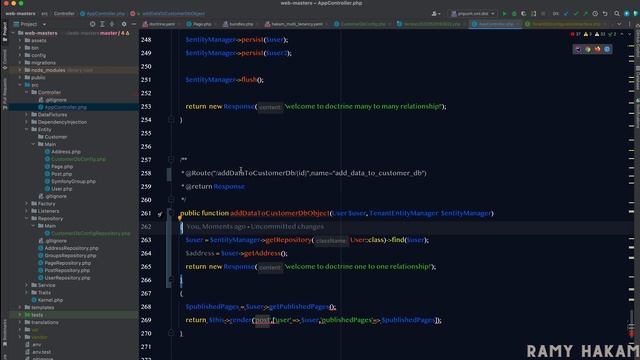Select opened file locate target icon in Project panel

tap(93, 24)
